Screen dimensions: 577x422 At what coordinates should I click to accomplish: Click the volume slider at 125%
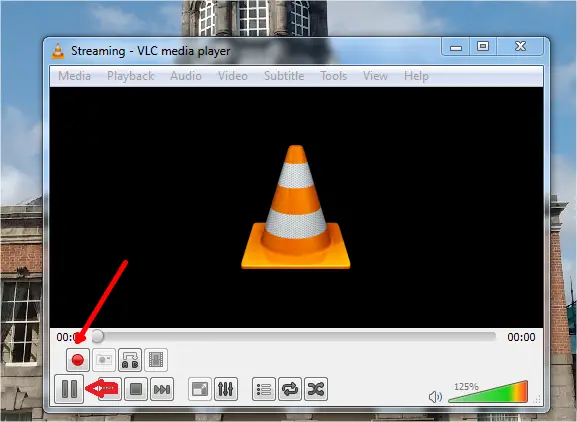pyautogui.click(x=489, y=392)
